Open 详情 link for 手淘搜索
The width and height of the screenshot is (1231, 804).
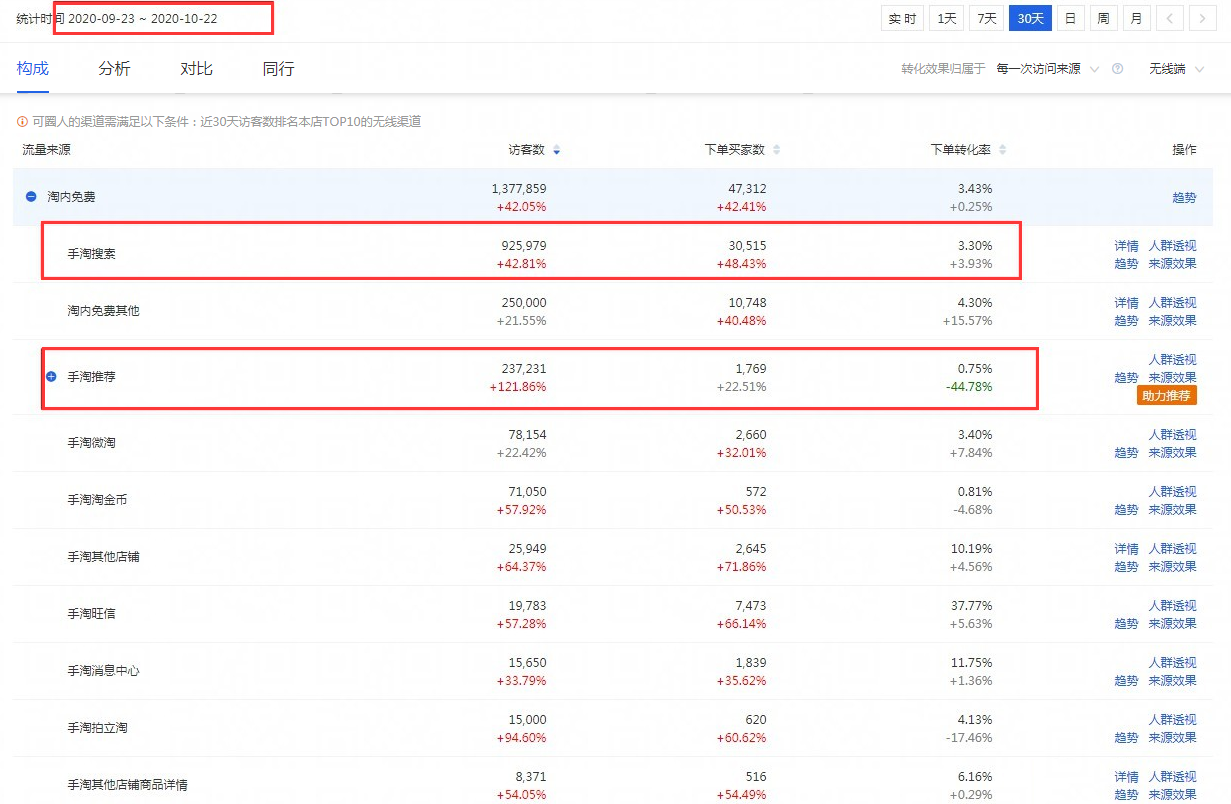tap(1126, 246)
